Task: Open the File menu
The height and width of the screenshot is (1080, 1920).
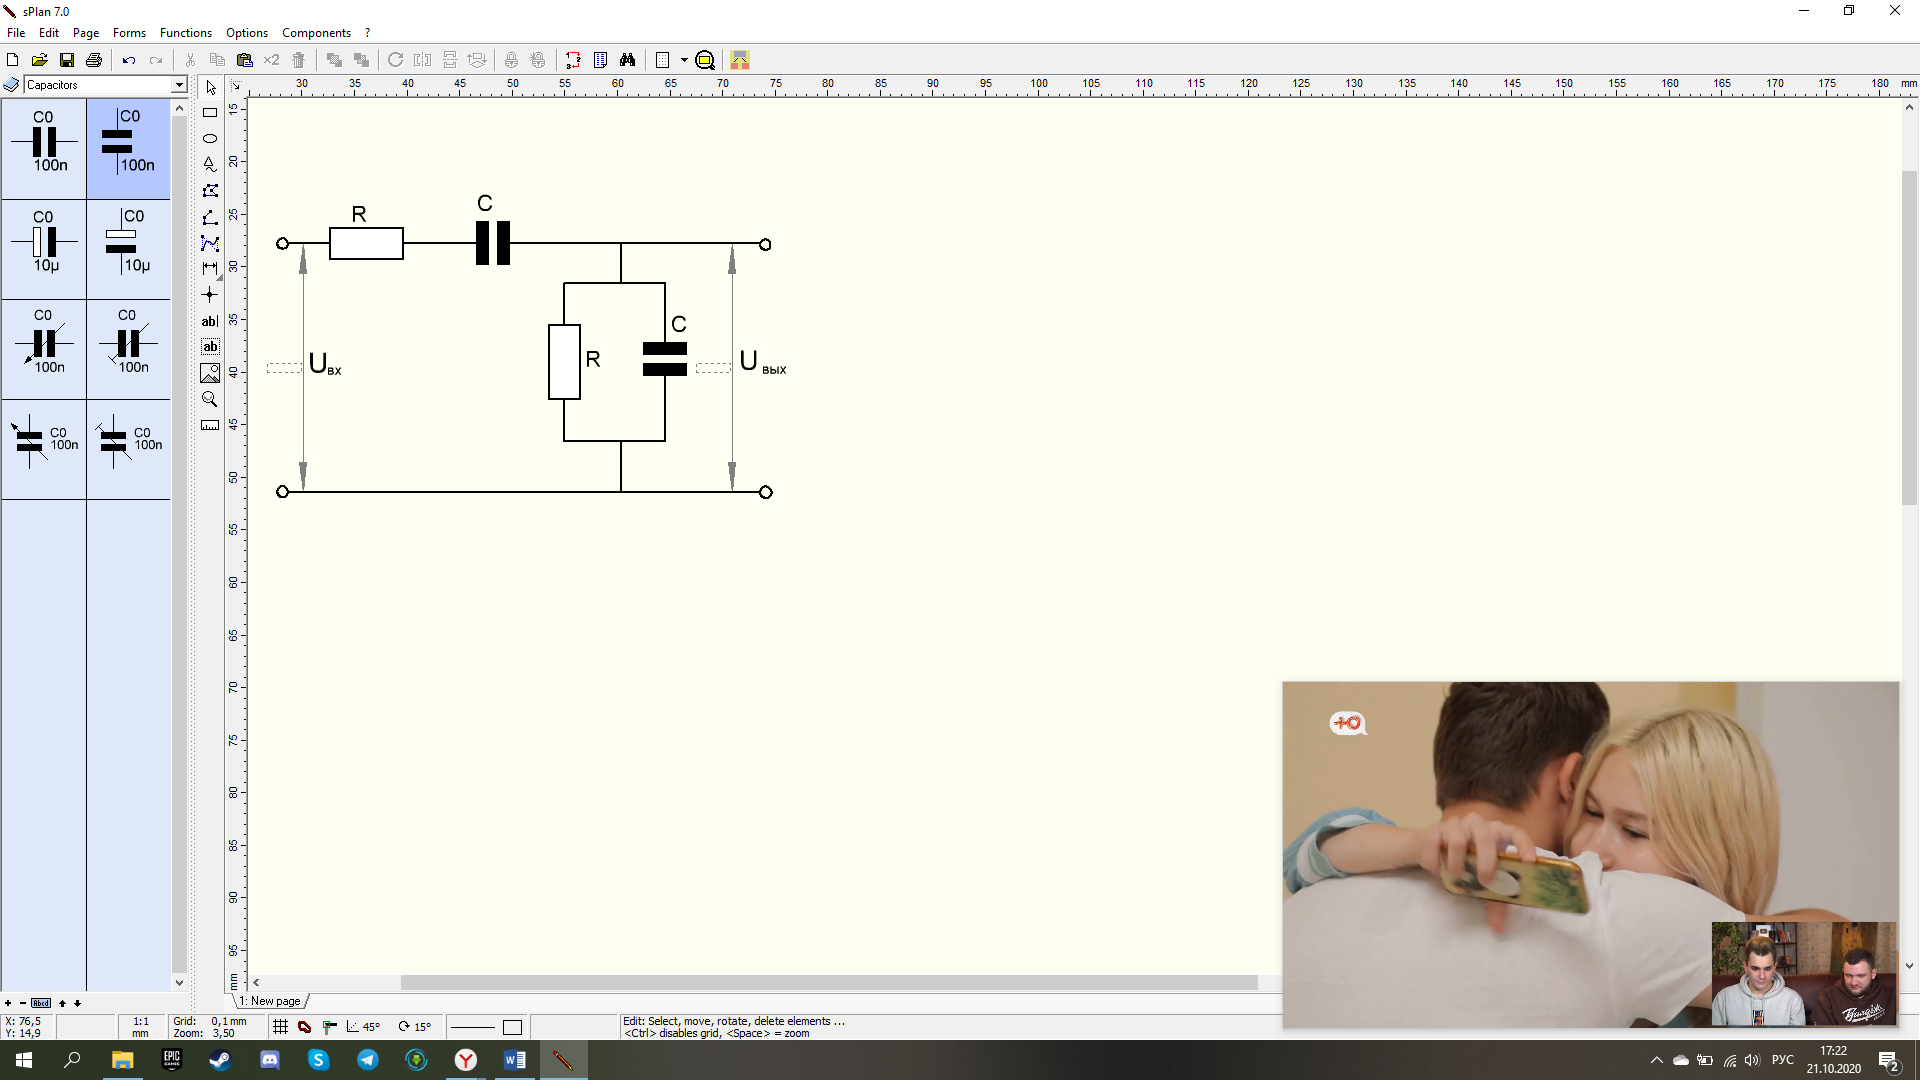Action: [16, 33]
